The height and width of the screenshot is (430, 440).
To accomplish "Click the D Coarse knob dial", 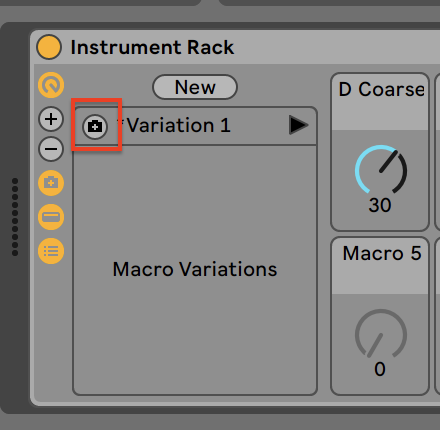I will 381,169.
